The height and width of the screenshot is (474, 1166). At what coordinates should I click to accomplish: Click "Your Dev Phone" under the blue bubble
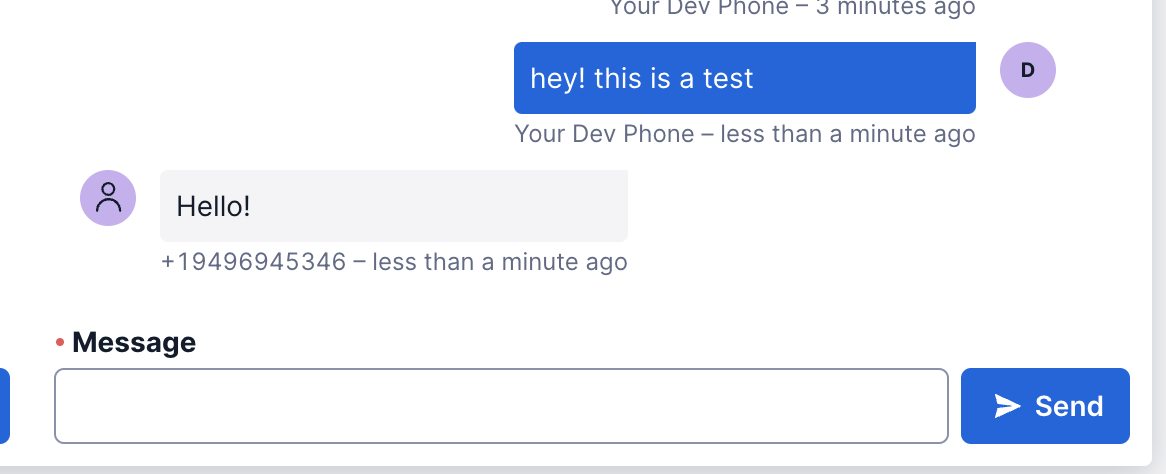click(x=604, y=134)
